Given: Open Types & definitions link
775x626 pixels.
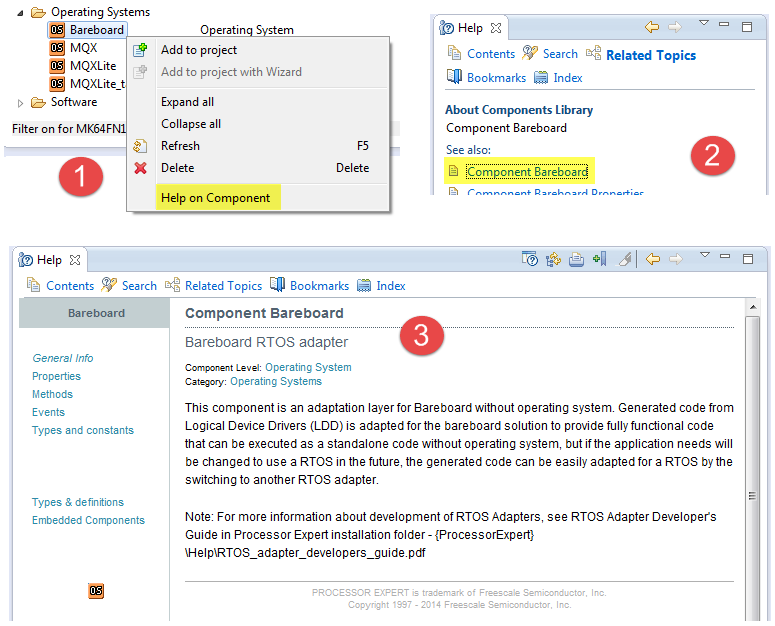Looking at the screenshot, I should pyautogui.click(x=78, y=502).
